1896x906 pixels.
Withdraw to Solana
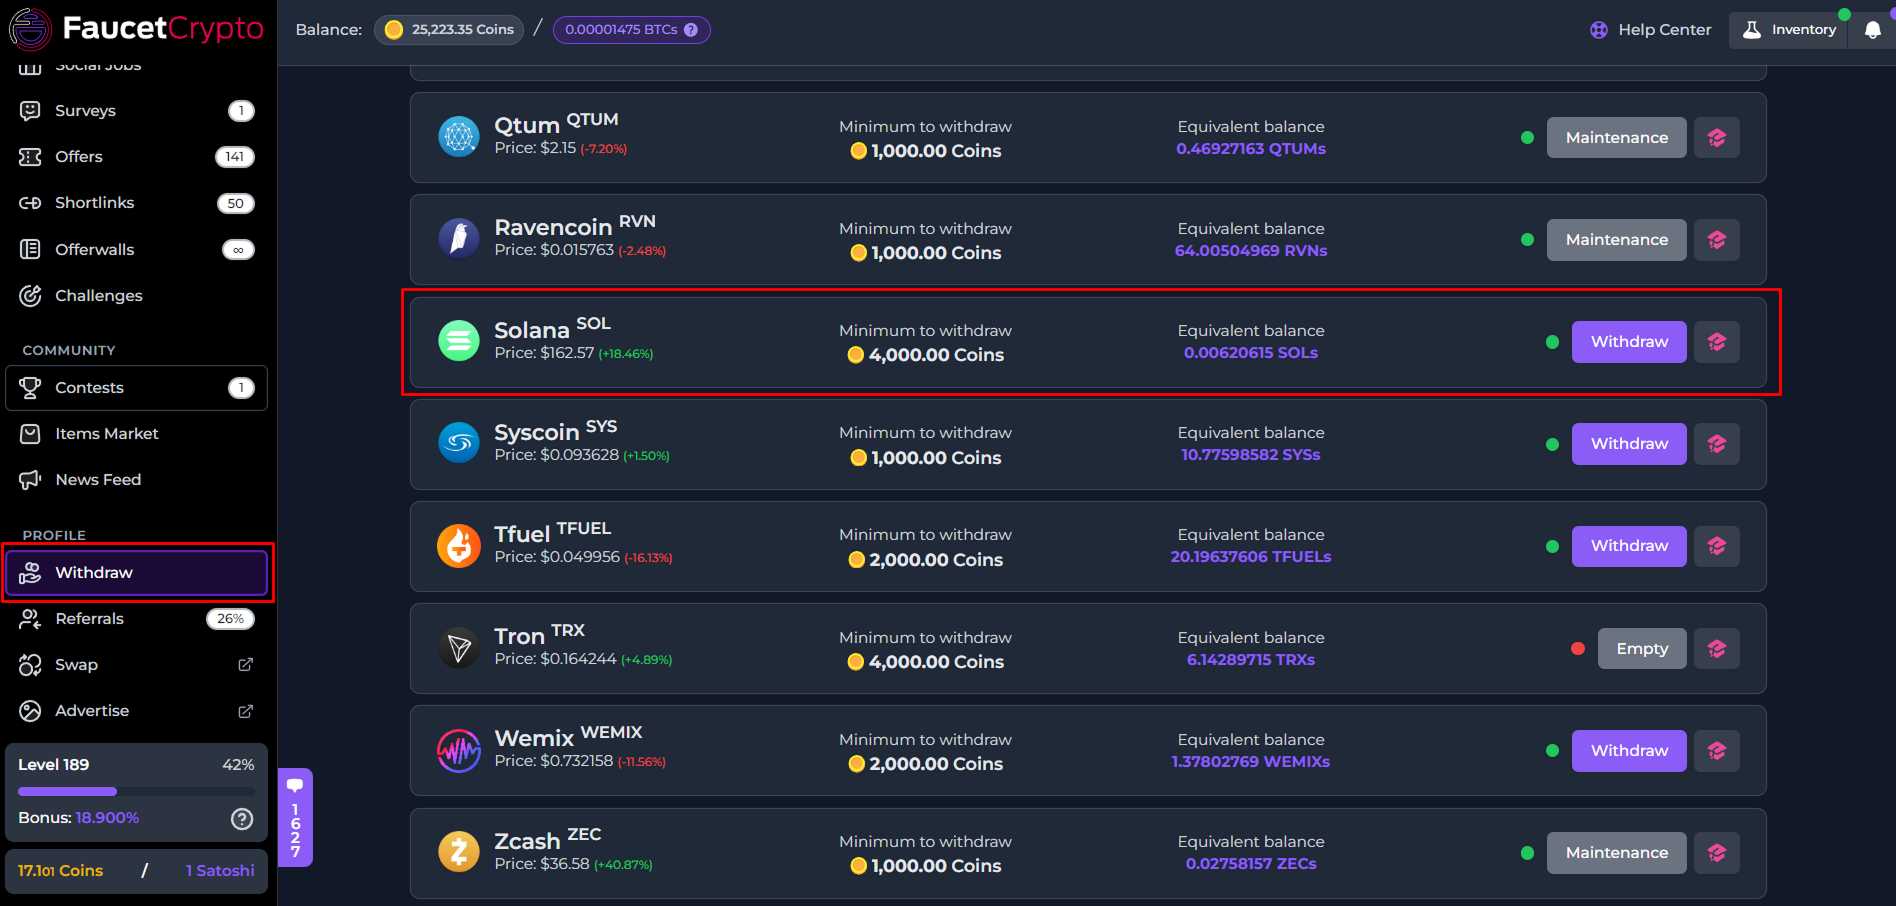point(1629,342)
